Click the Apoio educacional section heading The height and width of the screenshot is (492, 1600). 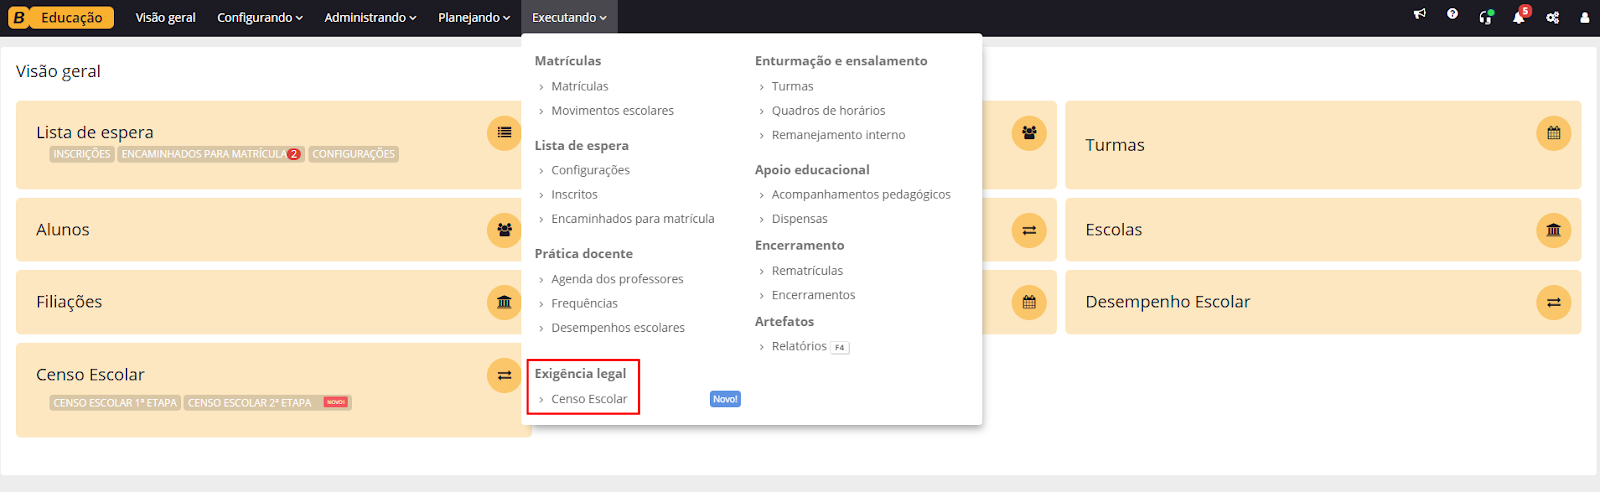[x=812, y=170]
